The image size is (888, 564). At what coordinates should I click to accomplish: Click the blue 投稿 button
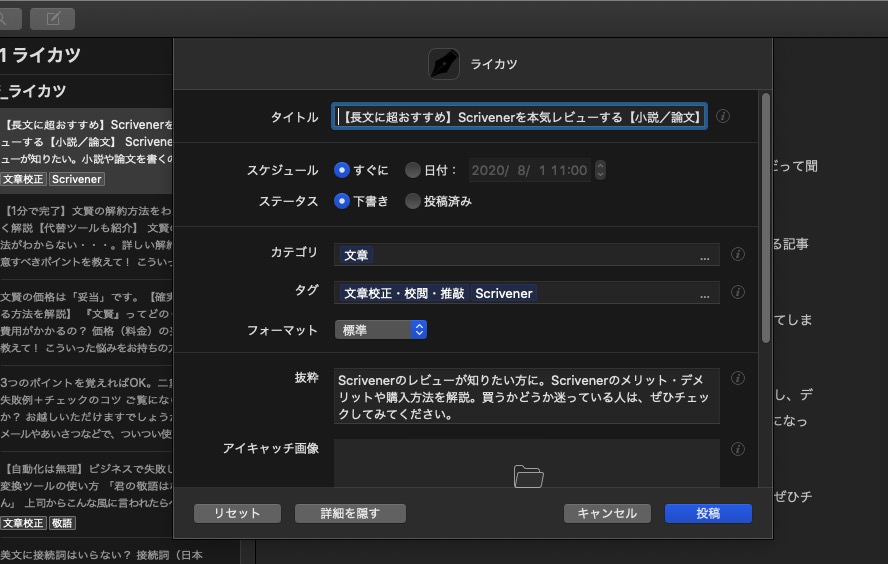pos(708,513)
